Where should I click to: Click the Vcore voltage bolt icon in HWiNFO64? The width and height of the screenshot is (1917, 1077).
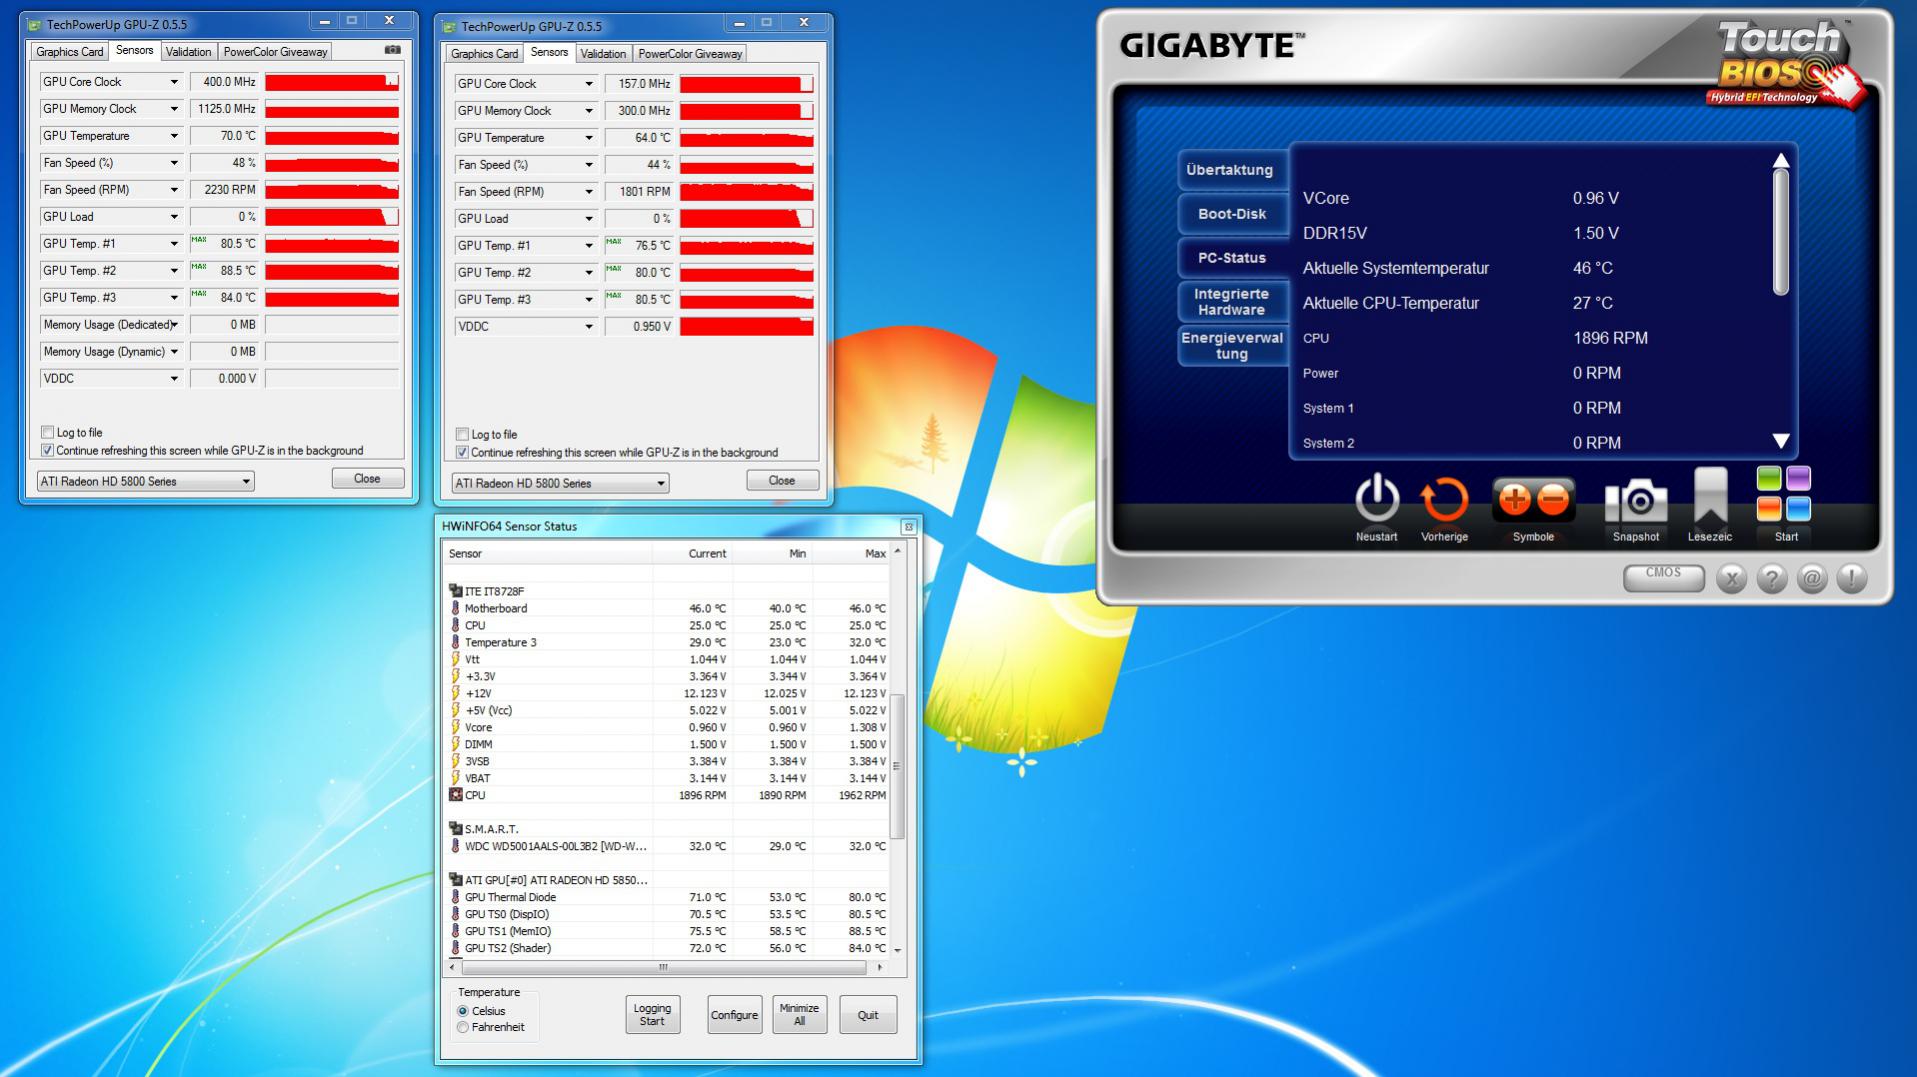(x=456, y=727)
